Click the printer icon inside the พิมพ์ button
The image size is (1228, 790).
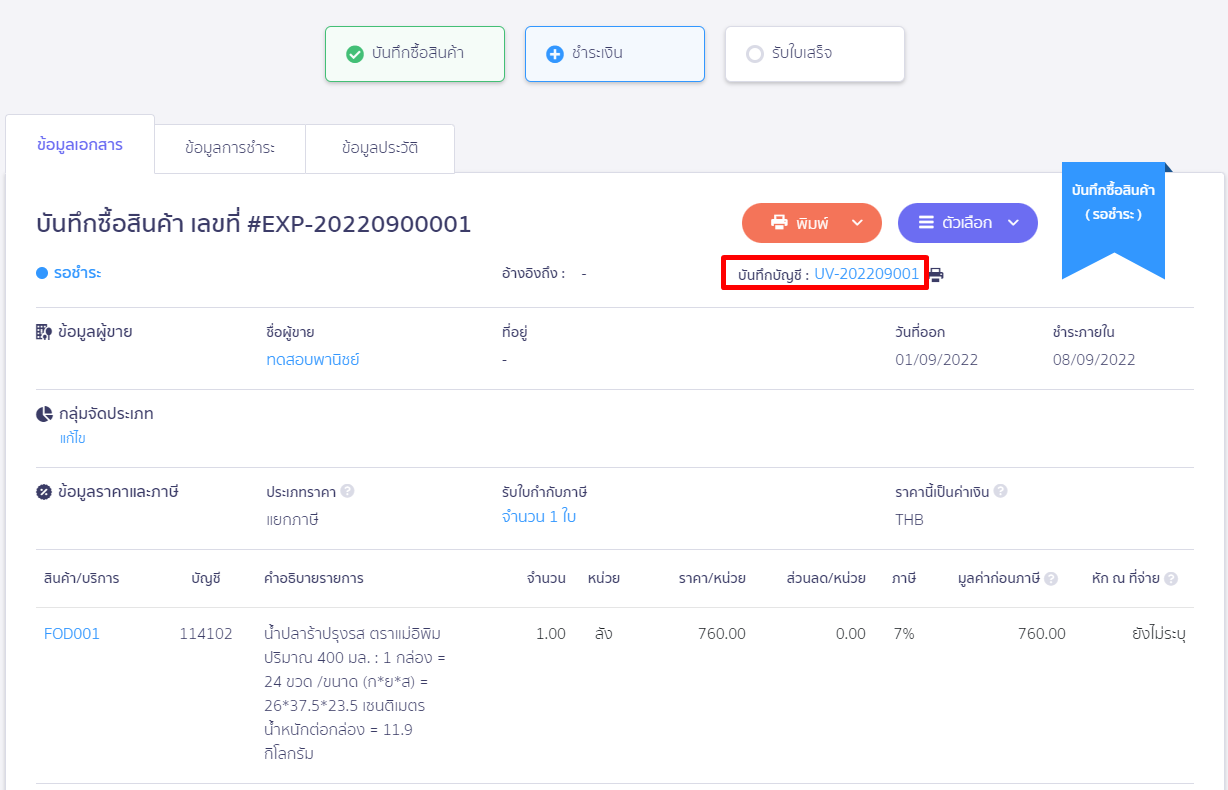(779, 223)
